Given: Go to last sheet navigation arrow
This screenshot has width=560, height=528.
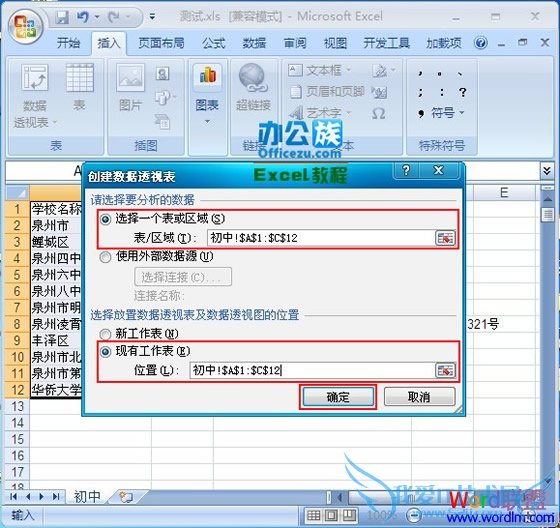Looking at the screenshot, I should (56, 497).
